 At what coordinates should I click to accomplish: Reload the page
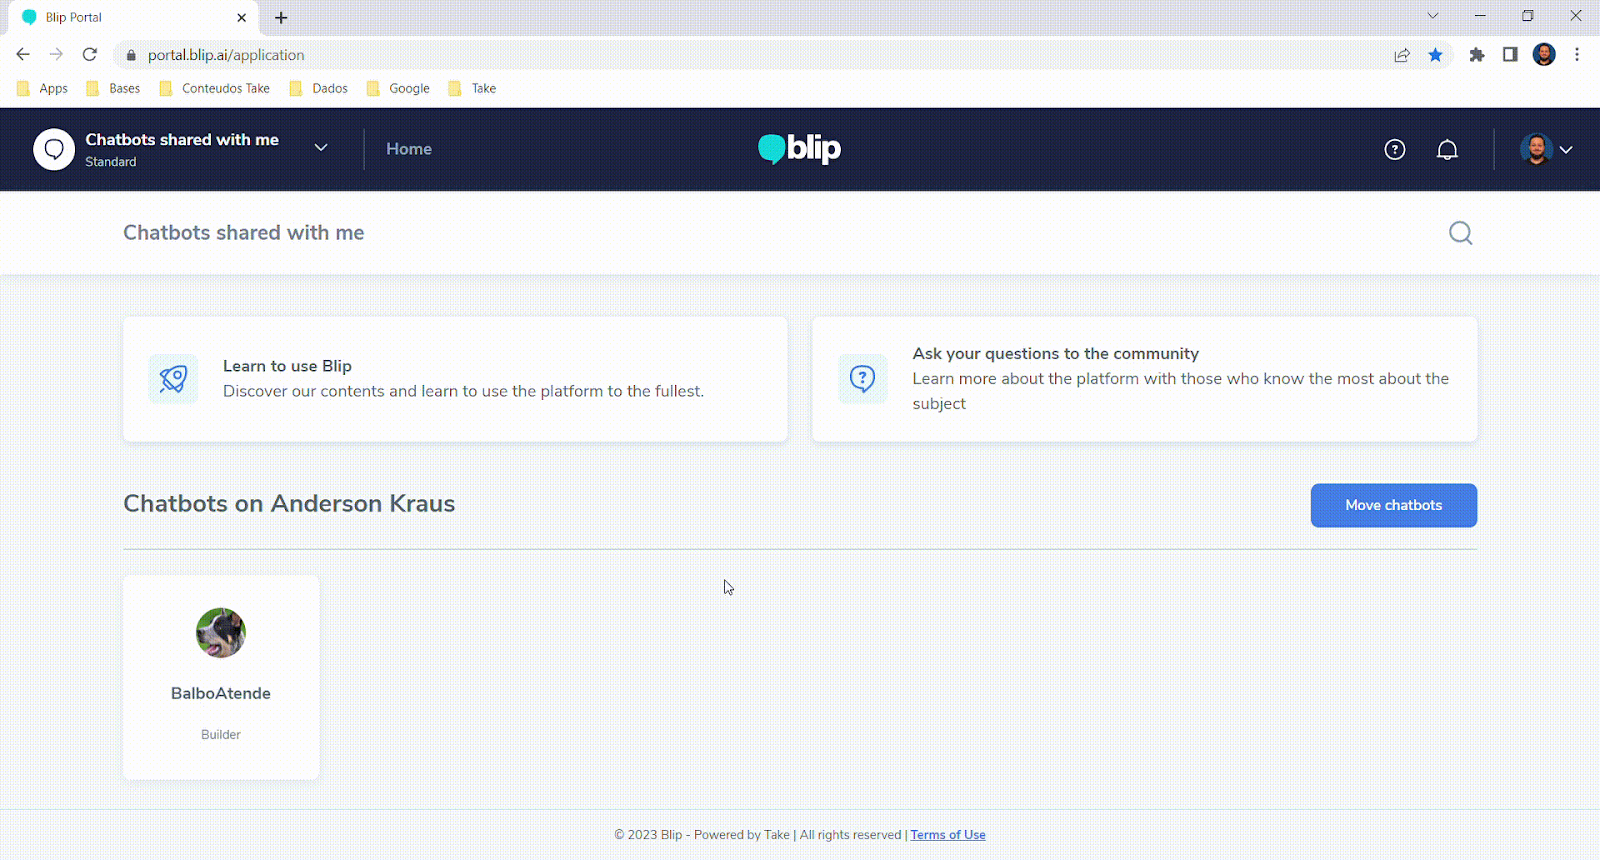(x=90, y=55)
